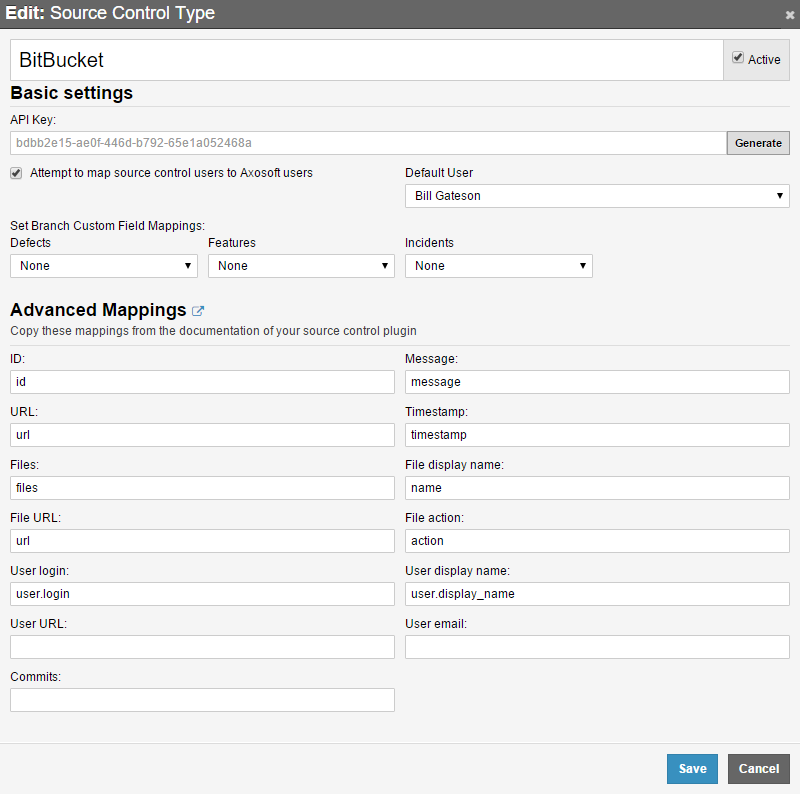800x794 pixels.
Task: Click the empty Commits mapping field
Action: coord(203,700)
